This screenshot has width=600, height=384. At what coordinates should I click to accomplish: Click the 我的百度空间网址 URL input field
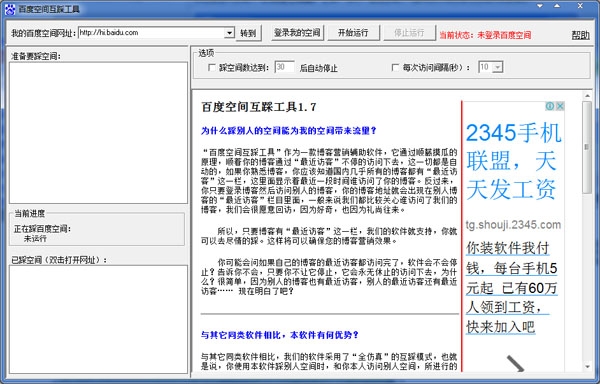point(152,33)
